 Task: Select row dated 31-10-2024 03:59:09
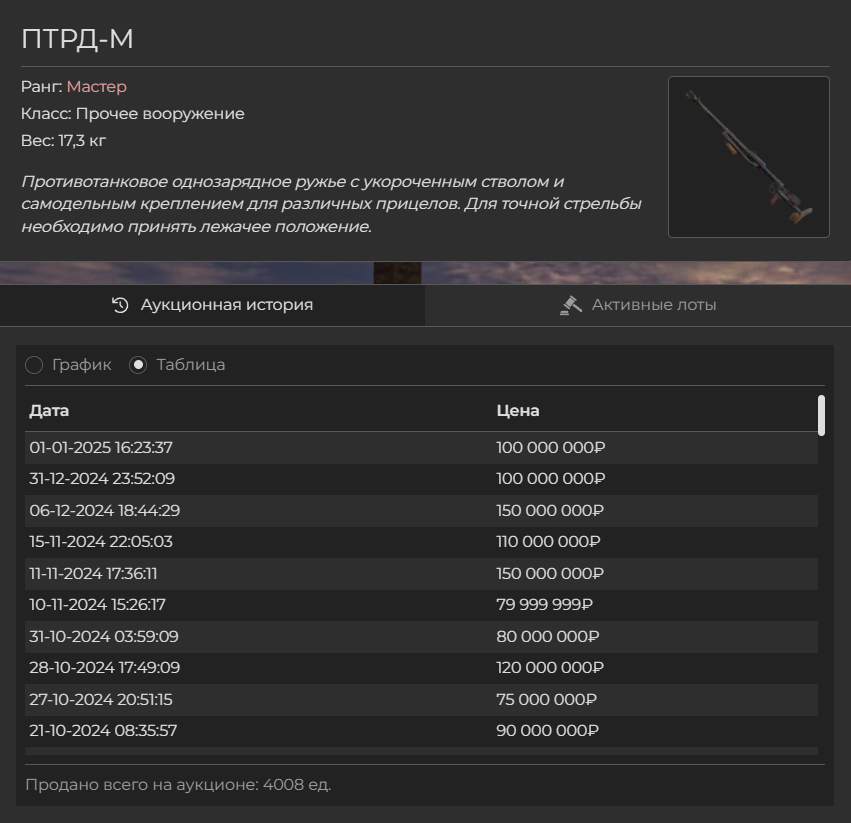(x=421, y=636)
